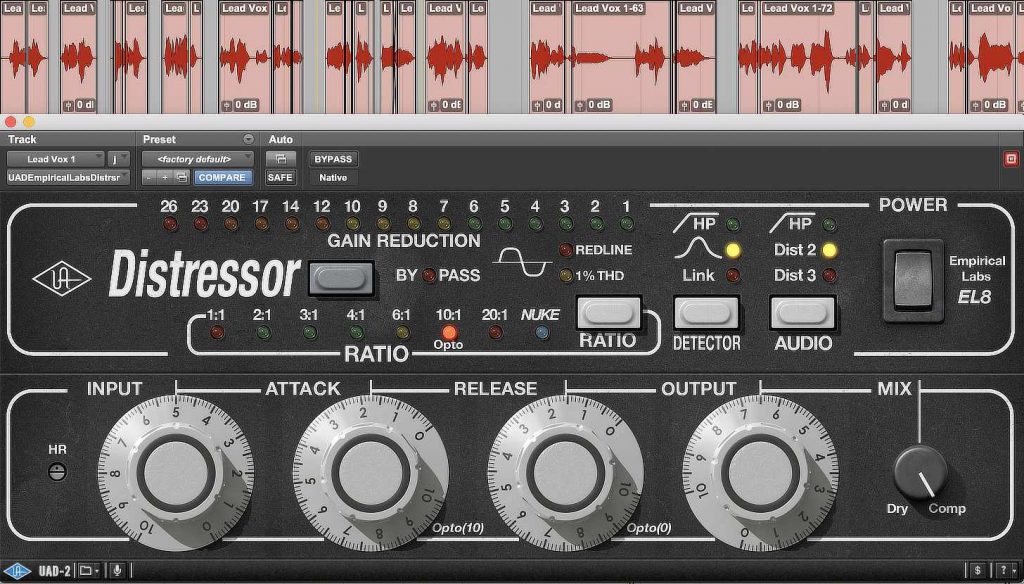Viewport: 1024px width, 584px height.
Task: Toggle SAFE mode in the Auto section
Action: click(x=280, y=178)
